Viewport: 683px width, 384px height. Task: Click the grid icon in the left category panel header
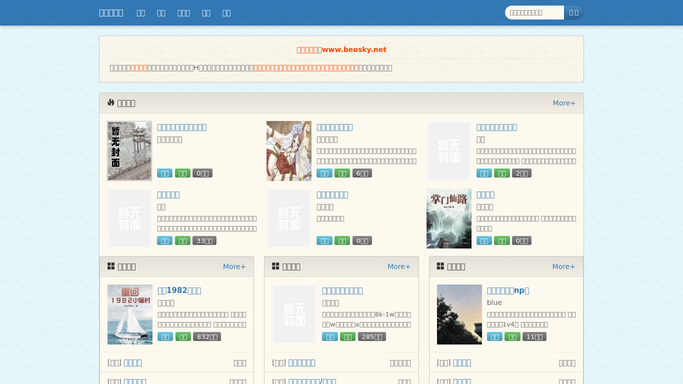(111, 266)
